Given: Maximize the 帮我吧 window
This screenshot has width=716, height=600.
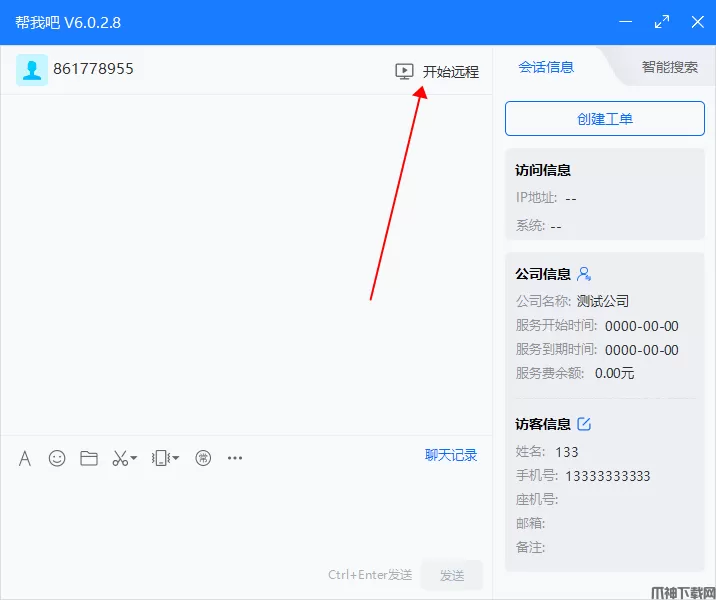Looking at the screenshot, I should 661,22.
